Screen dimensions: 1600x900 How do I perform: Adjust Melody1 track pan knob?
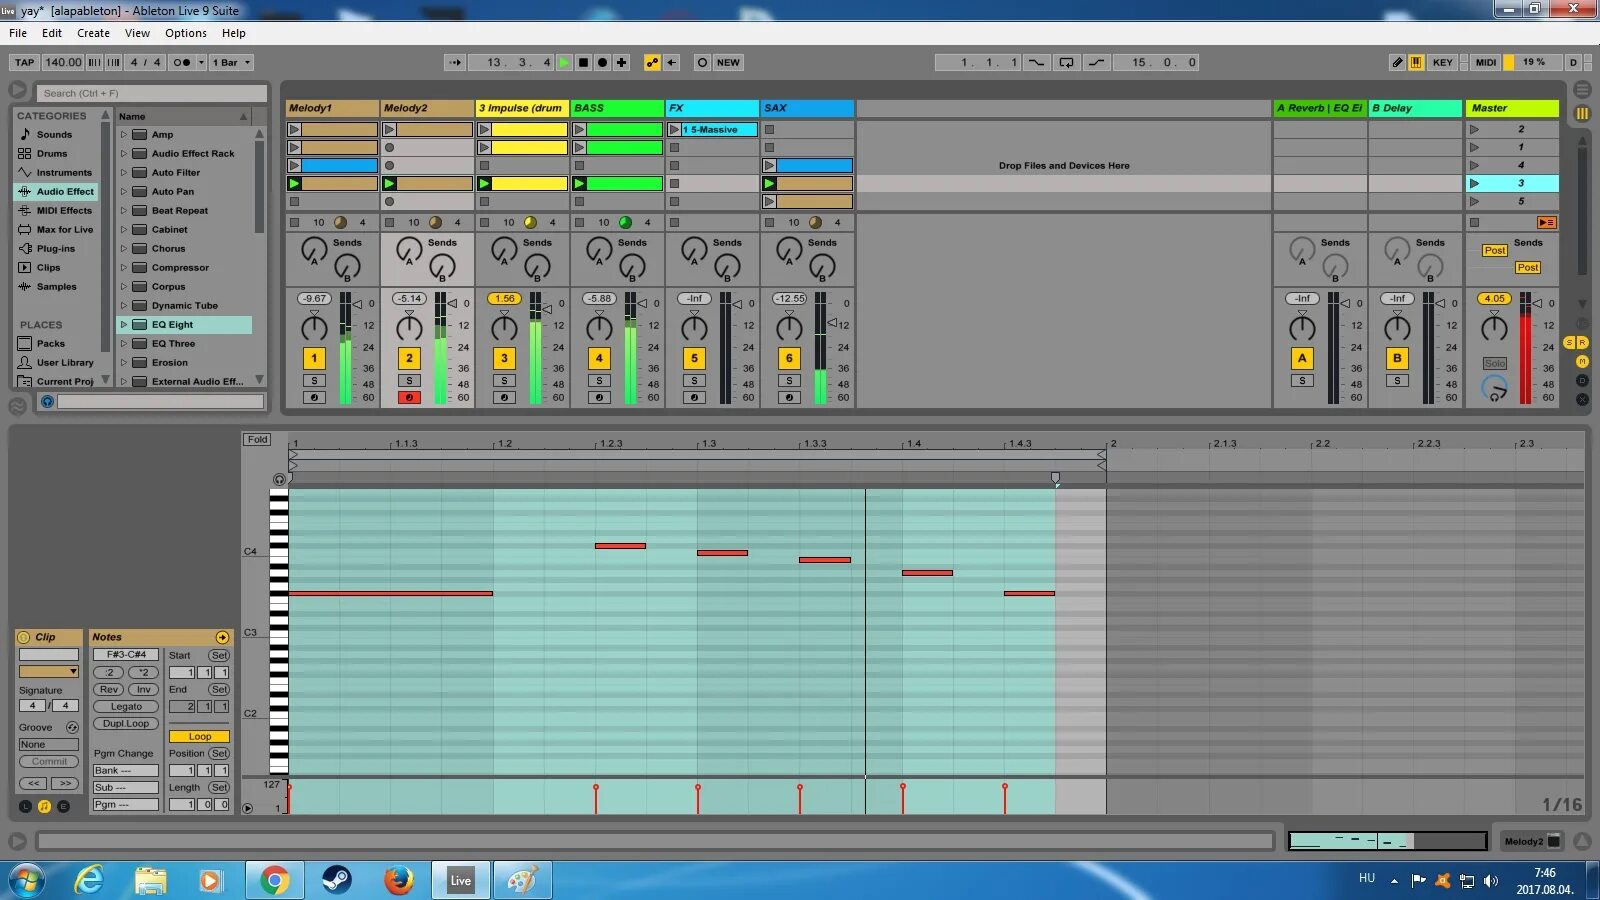pyautogui.click(x=314, y=327)
